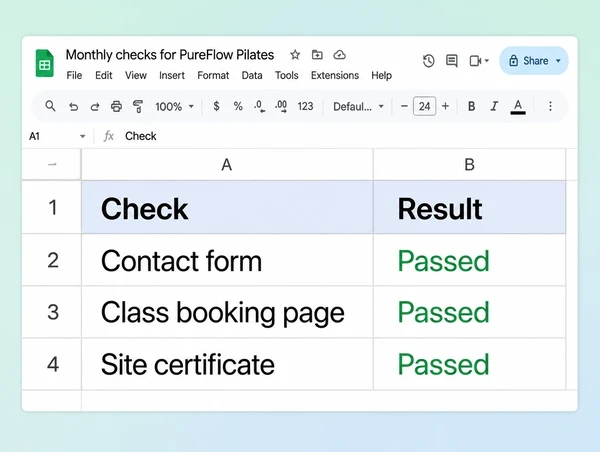The height and width of the screenshot is (452, 600).
Task: Activate the paint format tool
Action: coord(138,106)
